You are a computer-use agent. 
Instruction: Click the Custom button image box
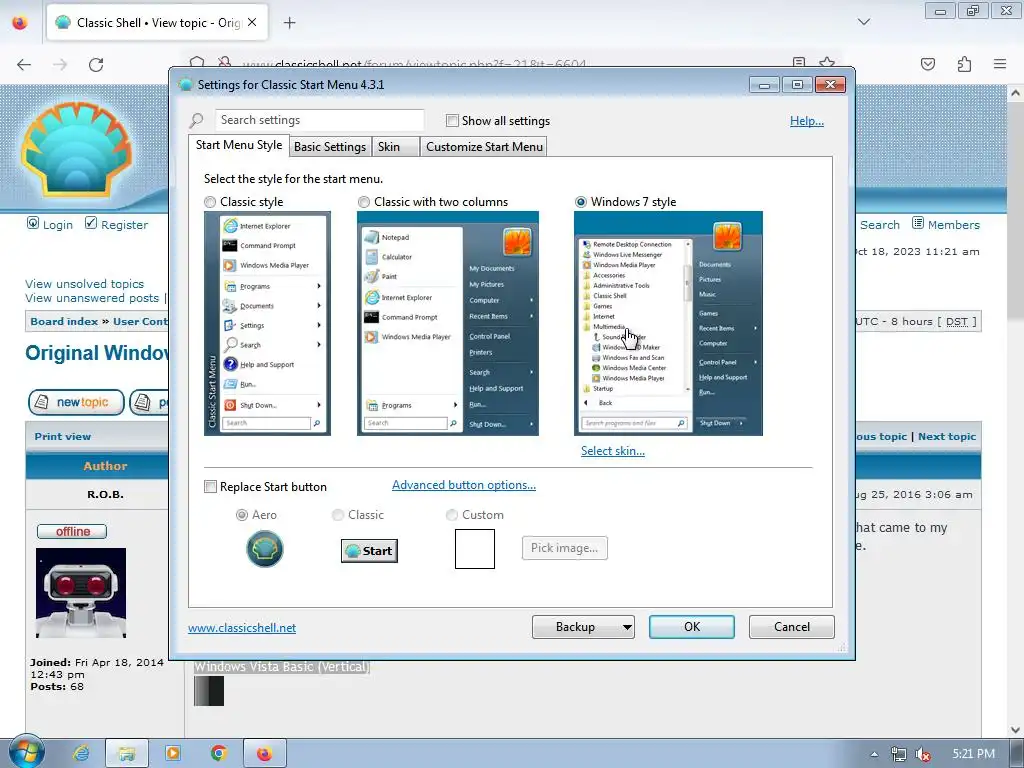pyautogui.click(x=475, y=549)
